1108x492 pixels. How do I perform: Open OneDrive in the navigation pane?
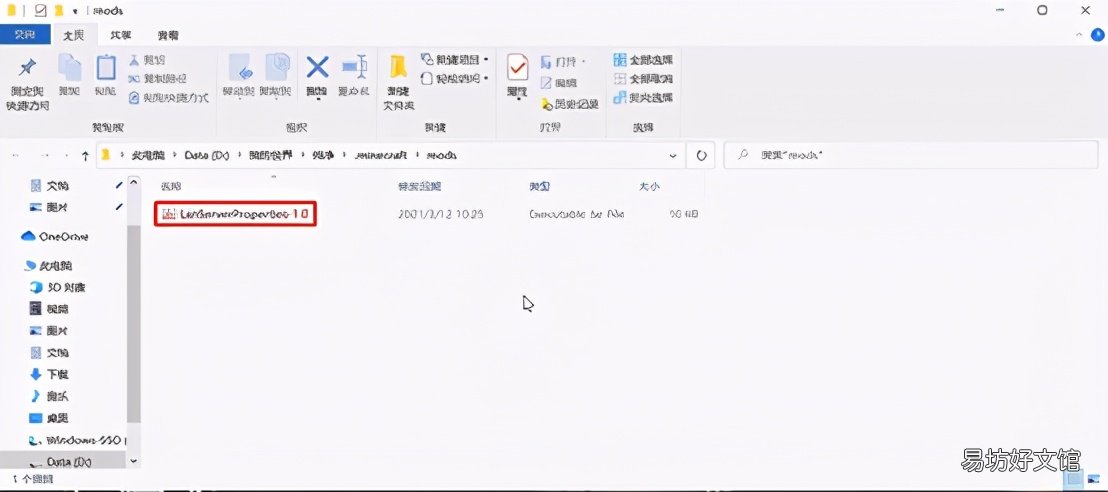[x=55, y=236]
